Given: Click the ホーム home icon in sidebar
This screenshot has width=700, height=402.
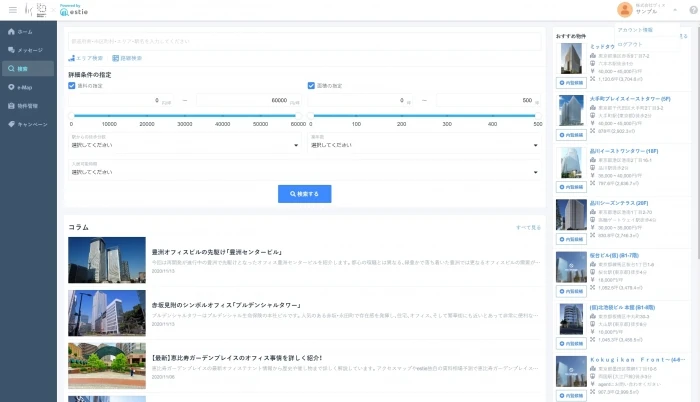Looking at the screenshot, I should (x=11, y=32).
